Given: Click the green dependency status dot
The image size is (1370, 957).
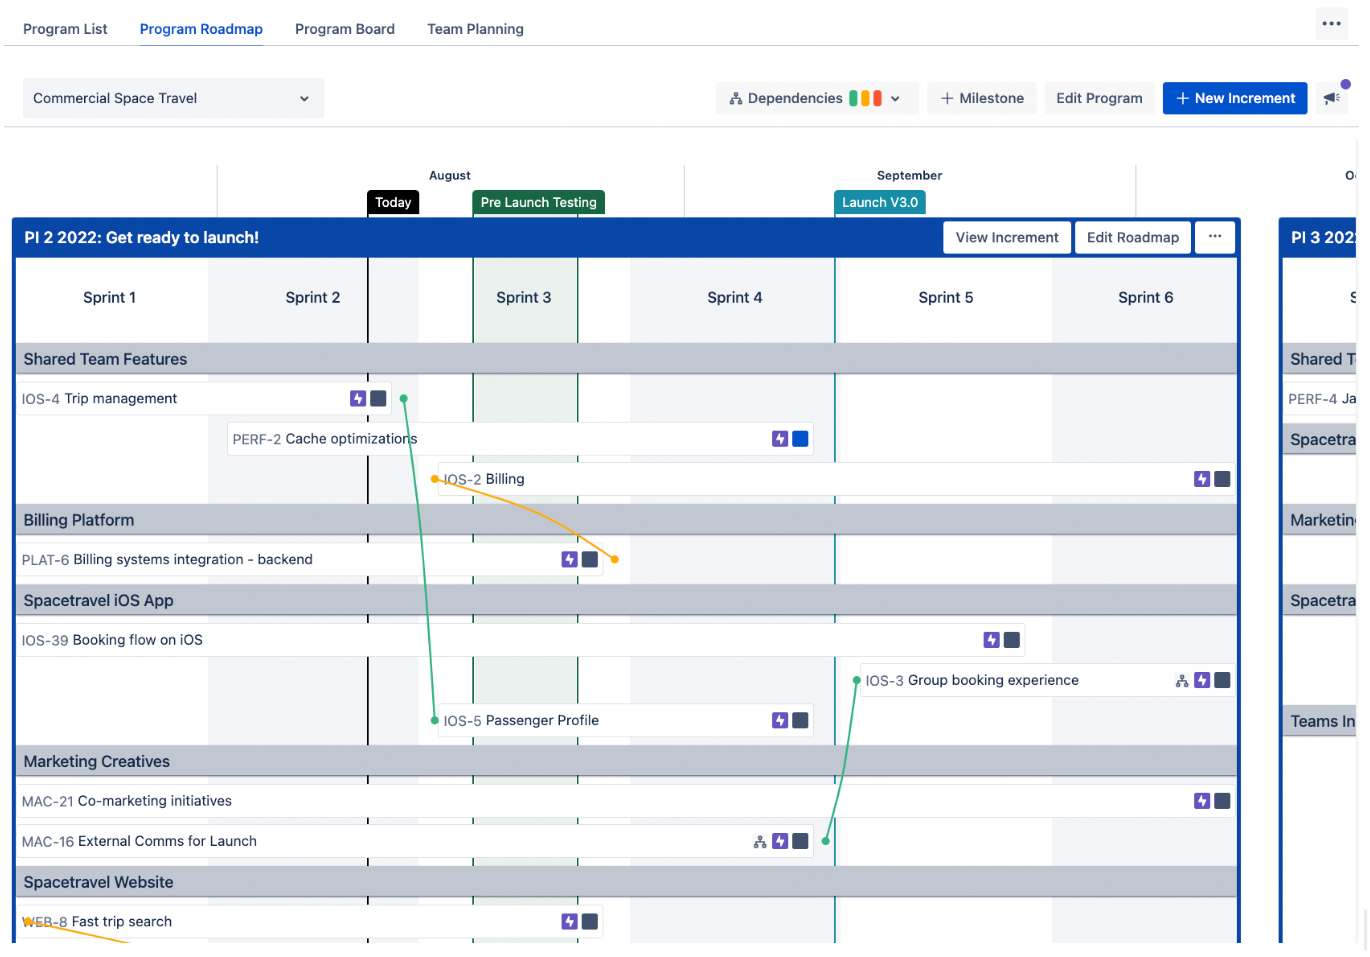Looking at the screenshot, I should point(403,398).
